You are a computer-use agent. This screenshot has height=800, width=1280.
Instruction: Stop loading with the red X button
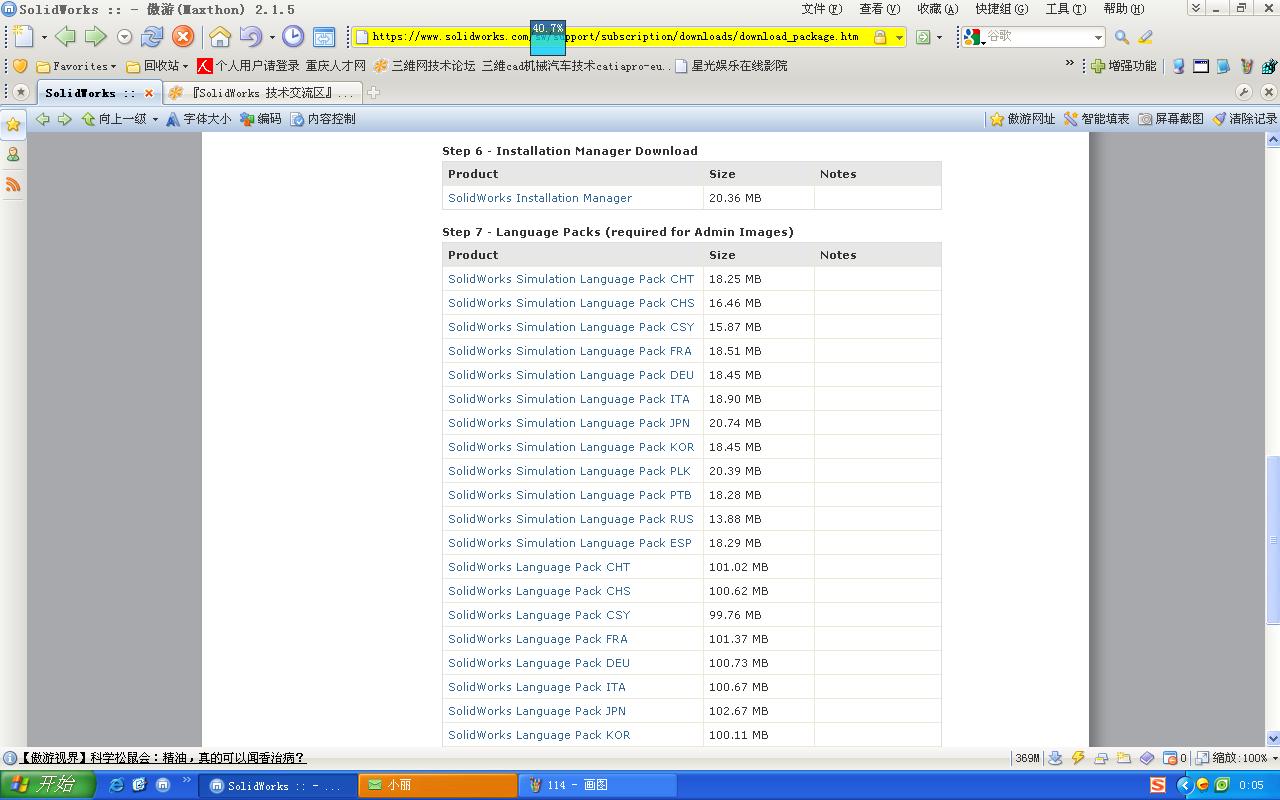tap(182, 37)
